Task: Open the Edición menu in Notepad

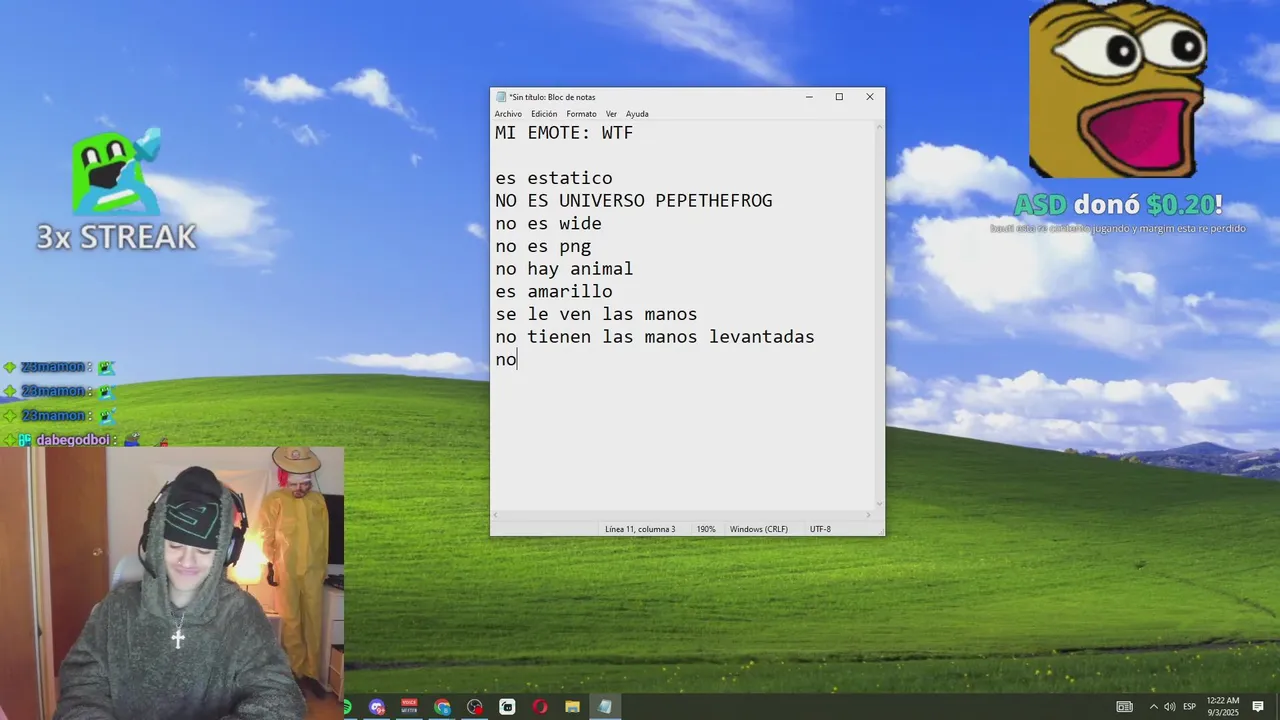Action: click(544, 114)
